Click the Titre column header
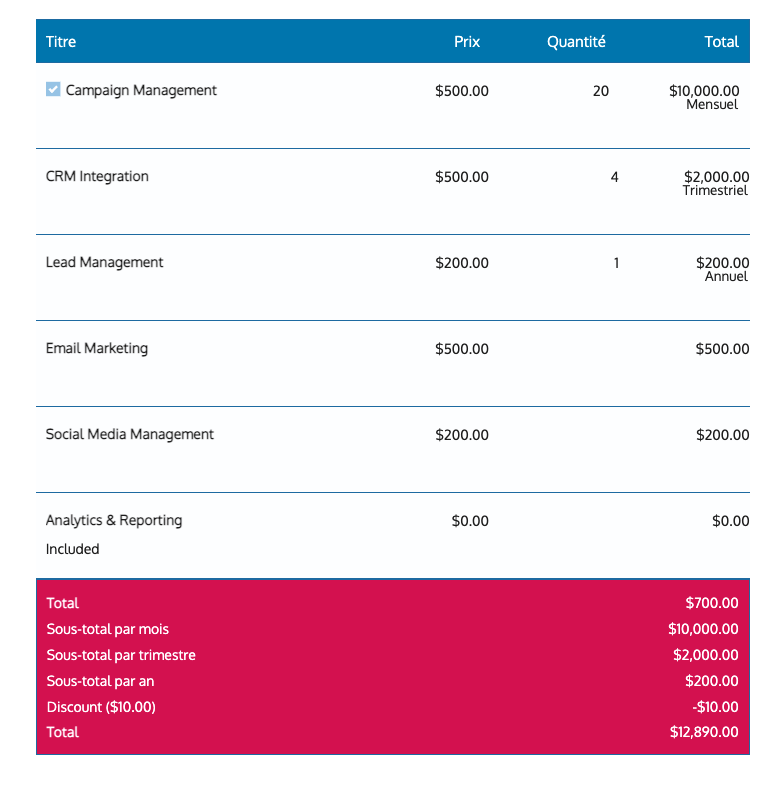This screenshot has height=785, width=776. pyautogui.click(x=61, y=42)
